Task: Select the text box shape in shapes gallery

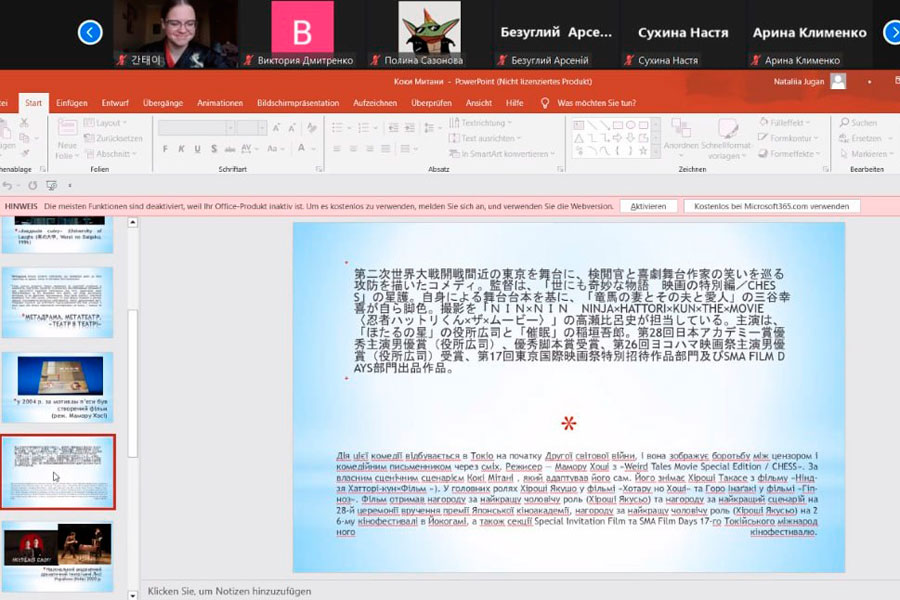Action: pyautogui.click(x=579, y=125)
